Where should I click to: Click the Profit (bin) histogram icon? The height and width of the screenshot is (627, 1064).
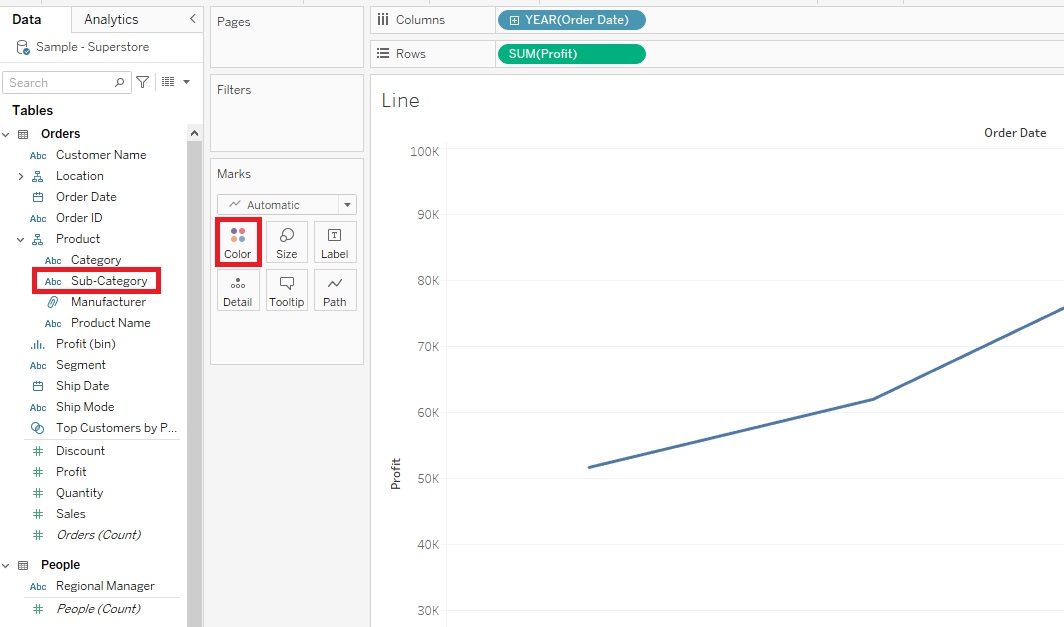pyautogui.click(x=38, y=344)
